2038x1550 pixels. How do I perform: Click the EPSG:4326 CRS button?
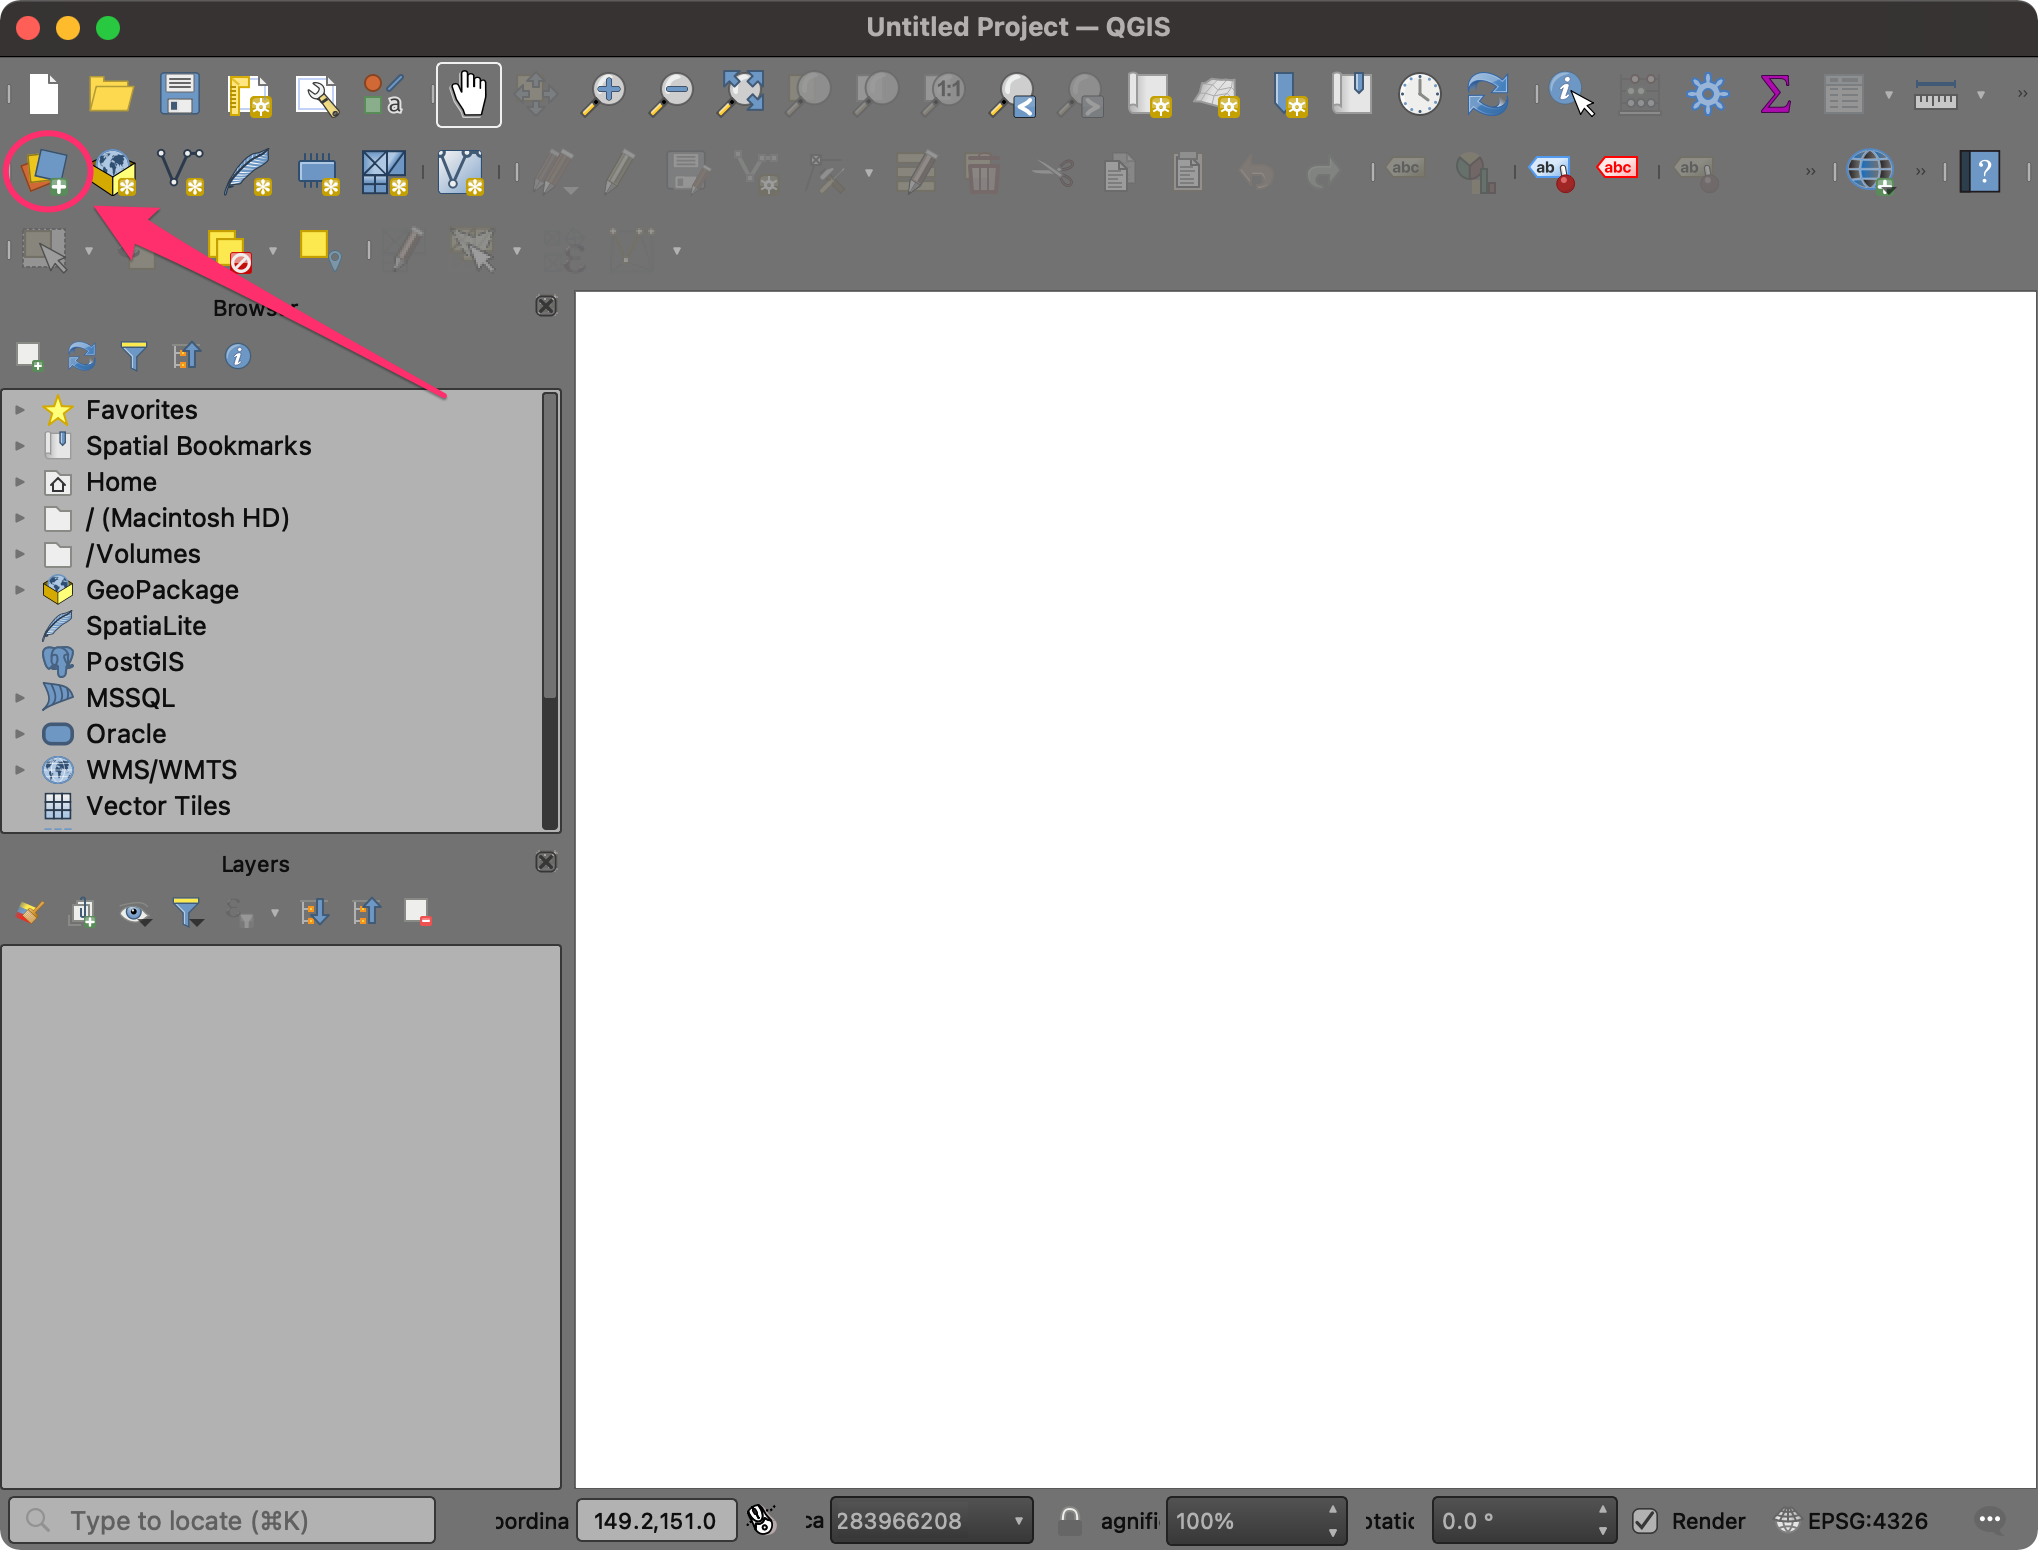1852,1521
